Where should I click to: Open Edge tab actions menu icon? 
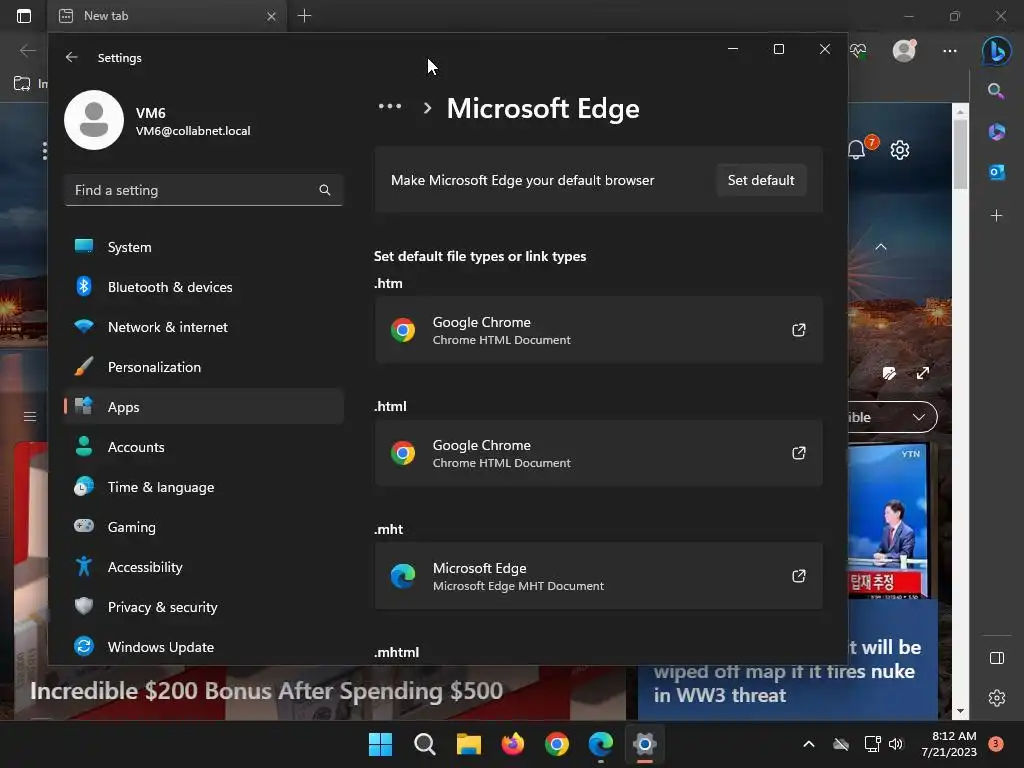click(24, 16)
